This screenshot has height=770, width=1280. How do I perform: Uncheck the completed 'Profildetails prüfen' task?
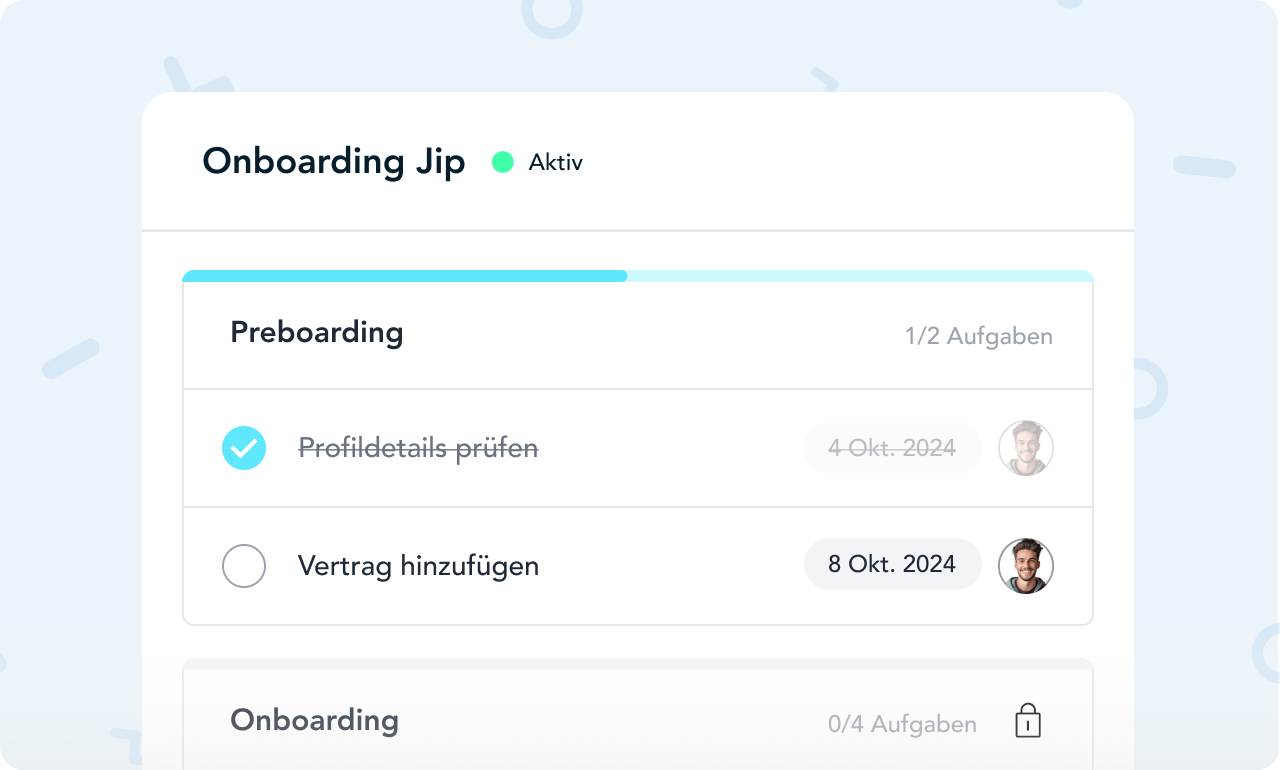point(244,448)
